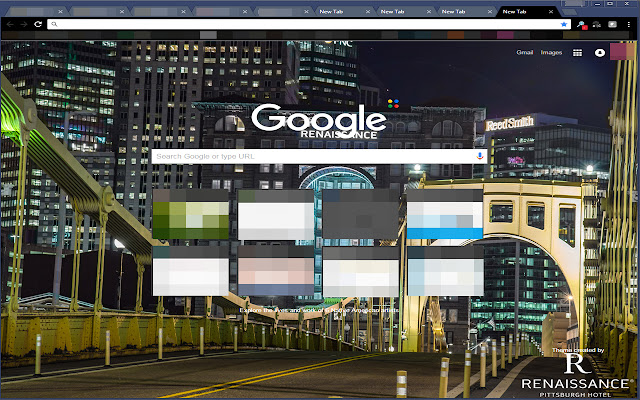Select the active New Tab tab
The width and height of the screenshot is (640, 400).
pos(527,12)
